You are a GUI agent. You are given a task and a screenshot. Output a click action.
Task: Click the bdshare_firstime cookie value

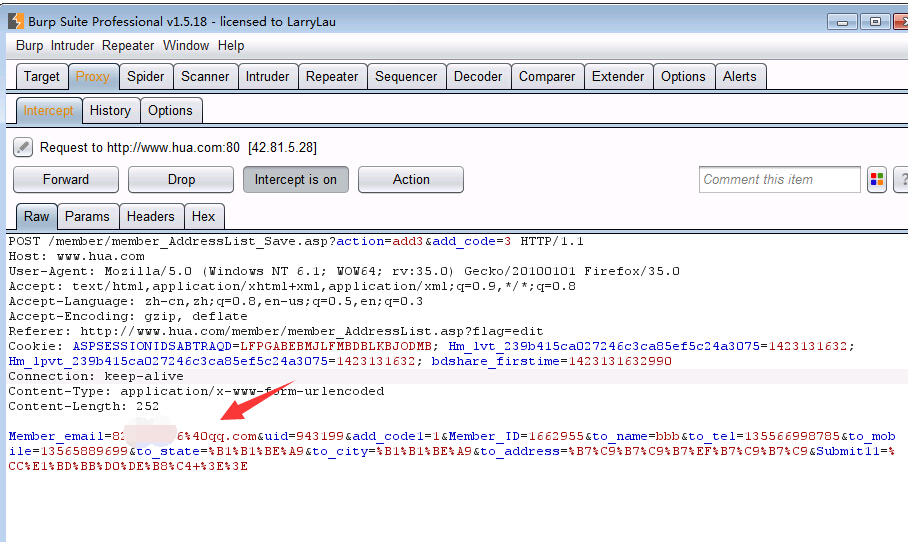620,361
